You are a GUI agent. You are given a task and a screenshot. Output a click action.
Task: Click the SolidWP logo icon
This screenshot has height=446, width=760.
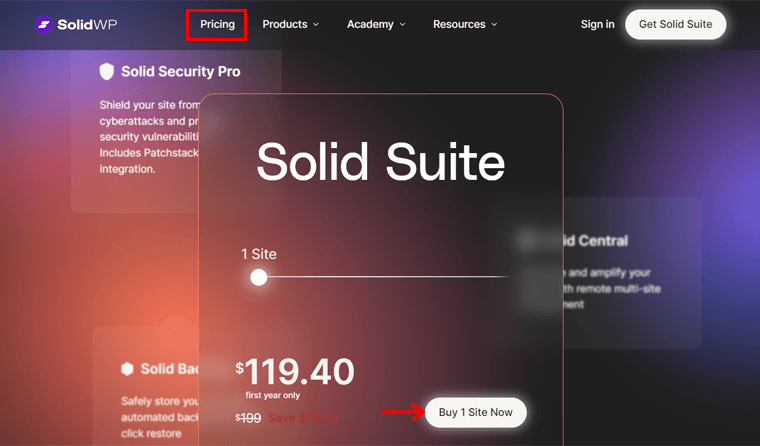coord(43,24)
